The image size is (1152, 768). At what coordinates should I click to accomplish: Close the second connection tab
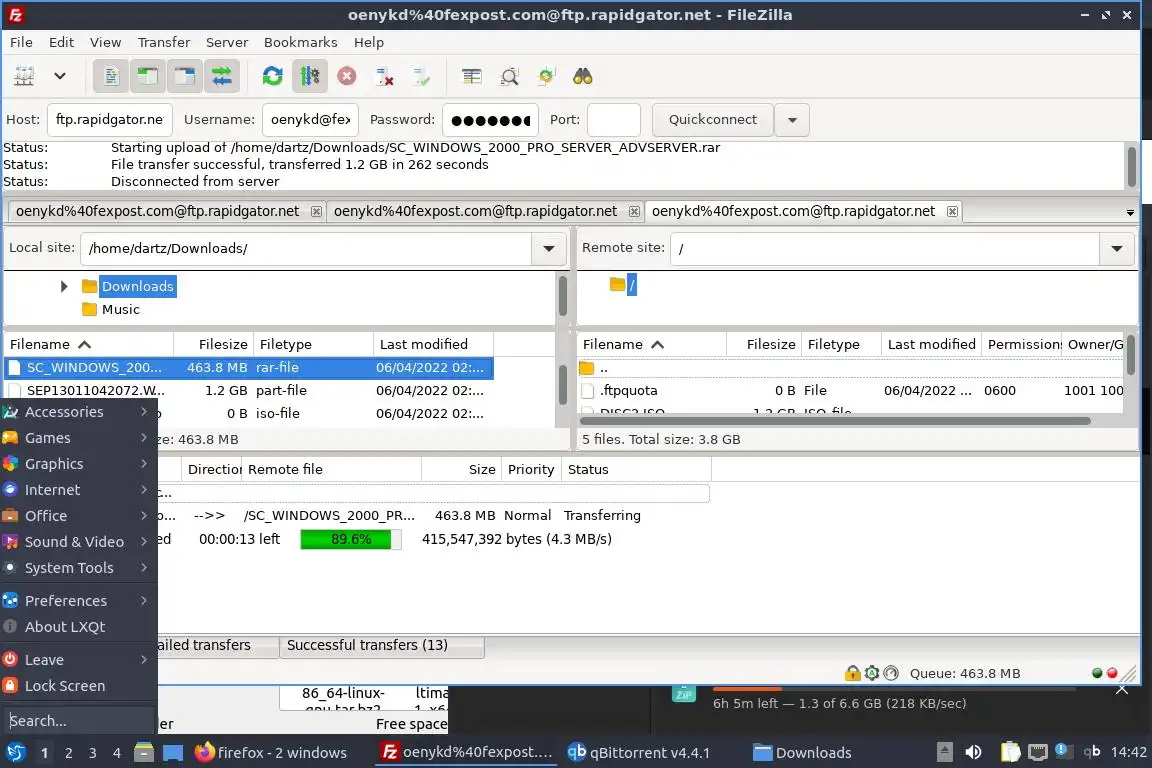[x=634, y=212]
